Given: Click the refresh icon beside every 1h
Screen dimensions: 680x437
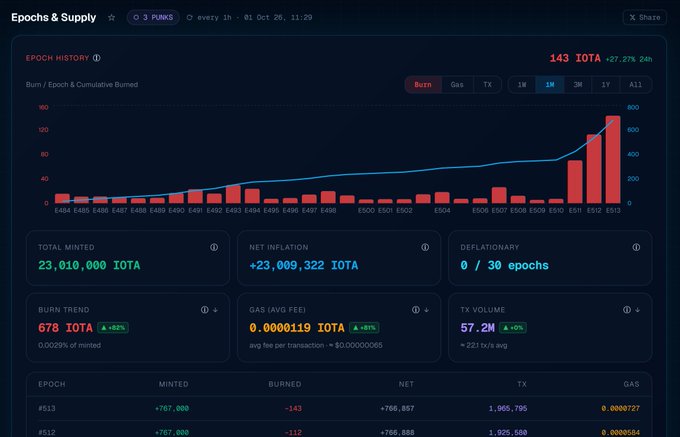Looking at the screenshot, I should click(x=190, y=17).
